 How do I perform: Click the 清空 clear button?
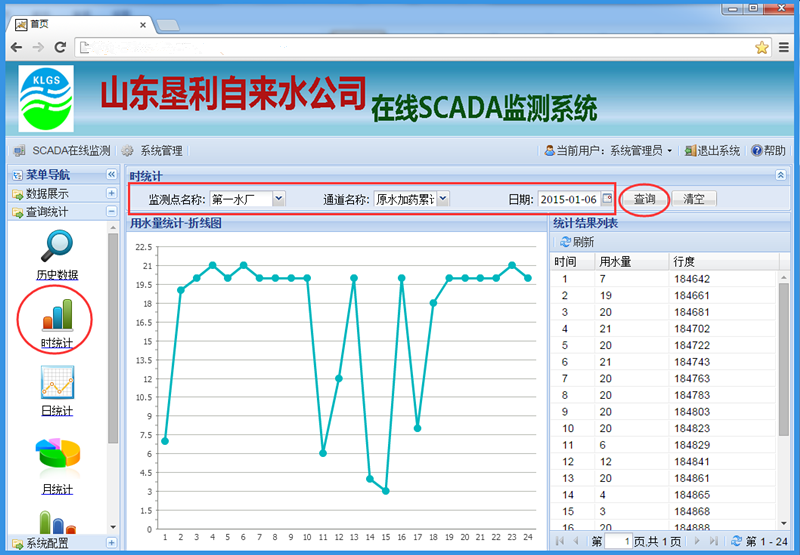coord(693,199)
